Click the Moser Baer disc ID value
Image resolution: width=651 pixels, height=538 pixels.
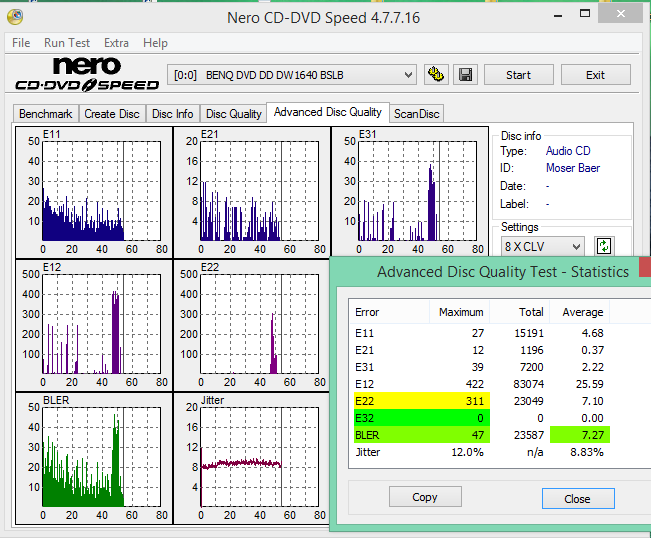tap(573, 168)
